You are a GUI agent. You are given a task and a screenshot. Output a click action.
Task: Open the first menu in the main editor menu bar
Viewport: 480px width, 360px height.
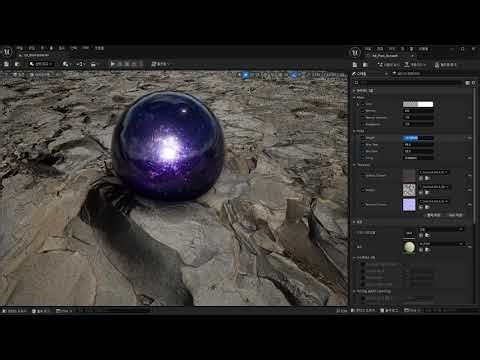tap(20, 48)
